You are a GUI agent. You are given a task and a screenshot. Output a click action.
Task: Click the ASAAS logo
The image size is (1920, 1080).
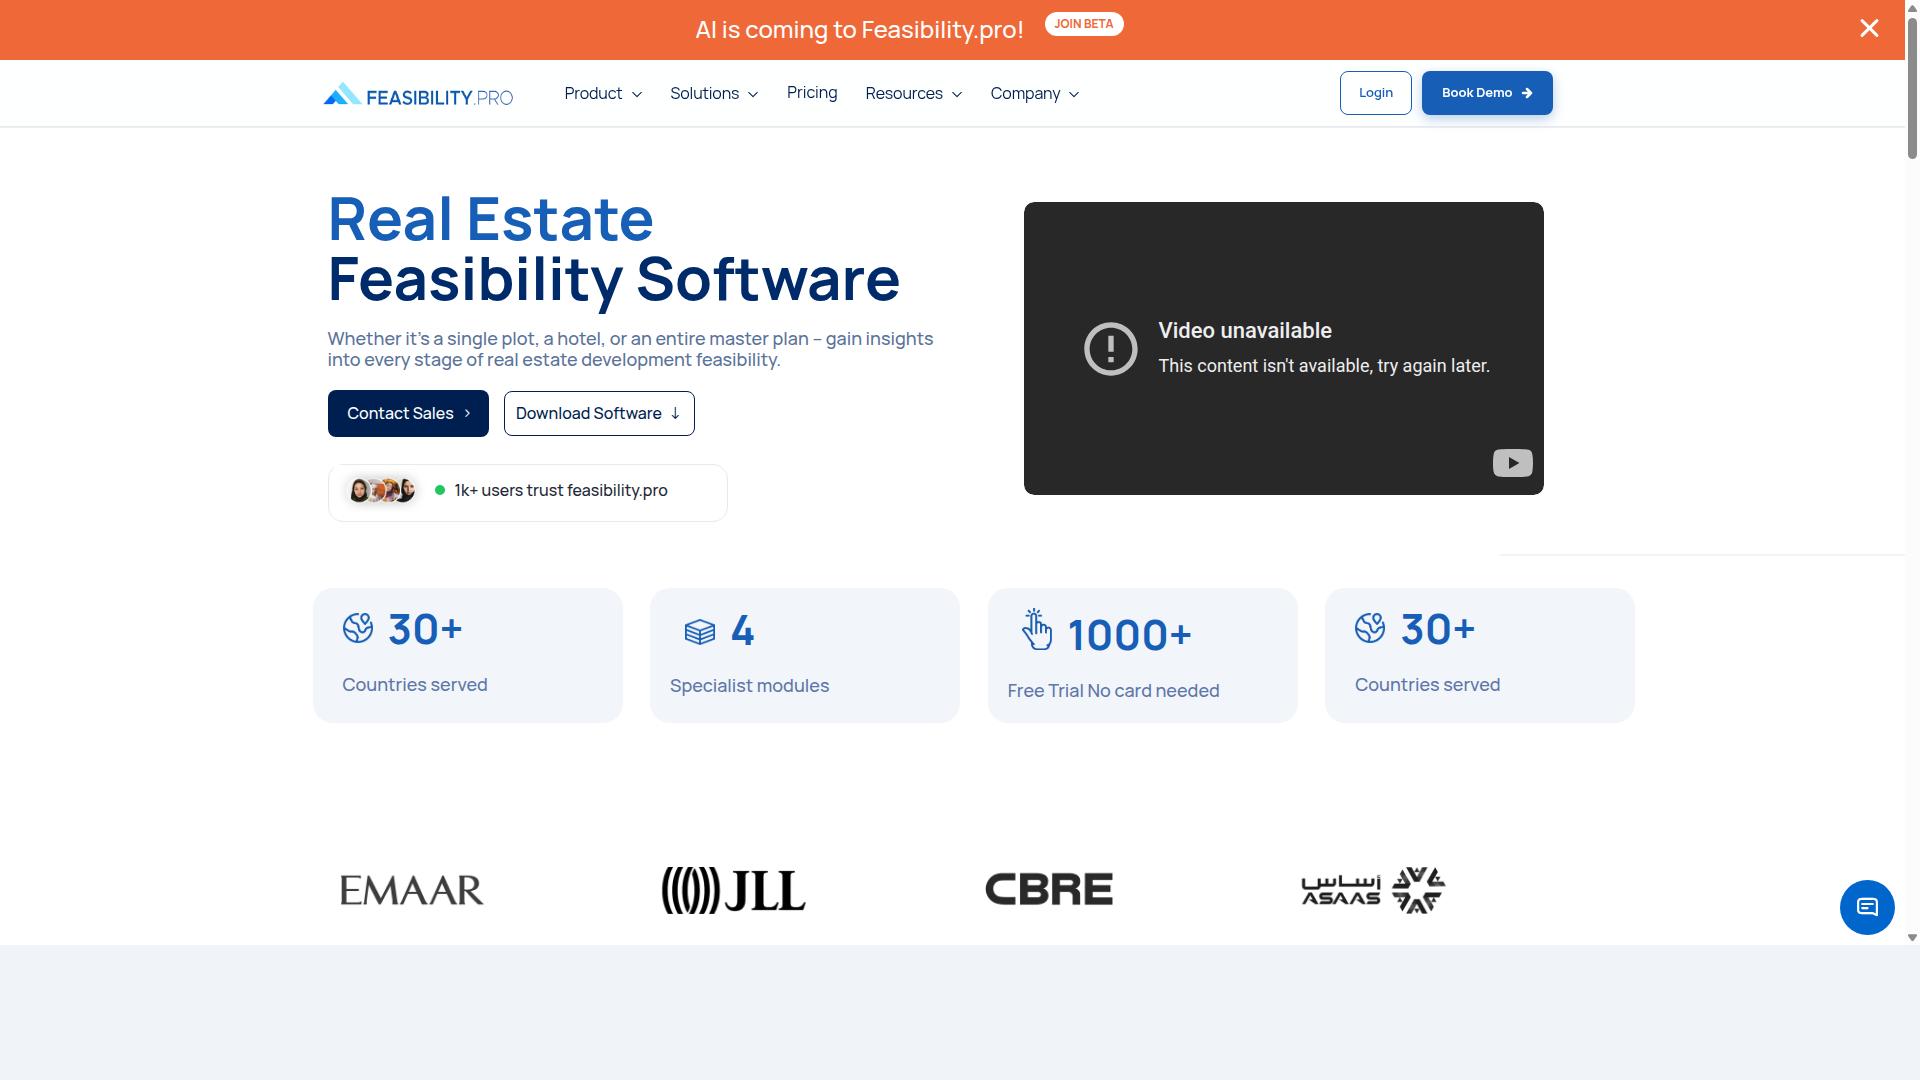[1373, 890]
